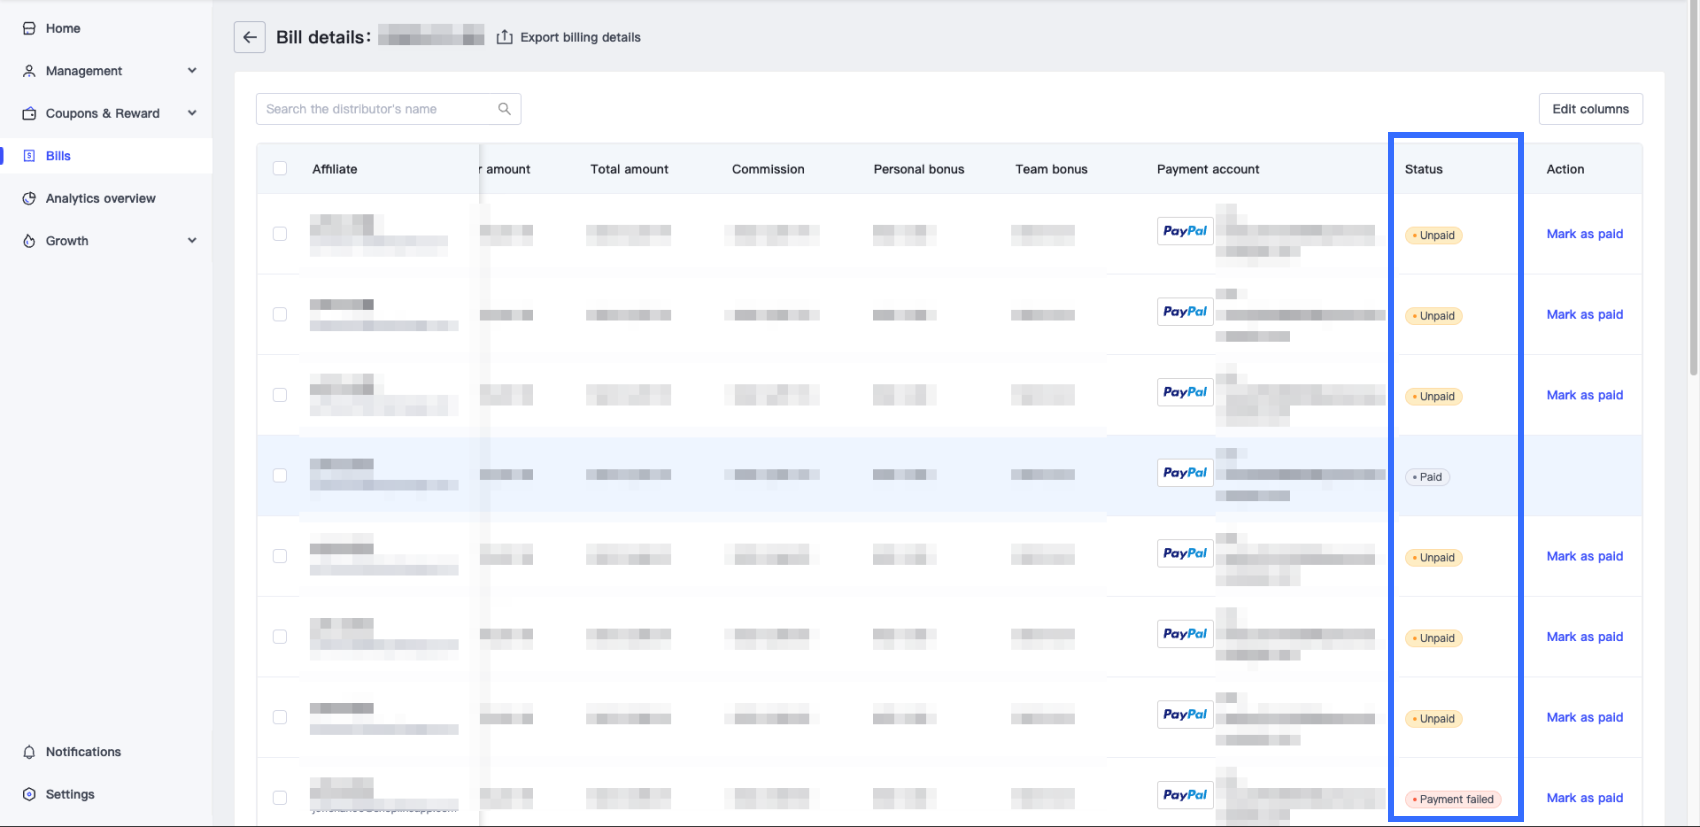Click the back arrow next to Bill details
1700x827 pixels.
(x=249, y=37)
